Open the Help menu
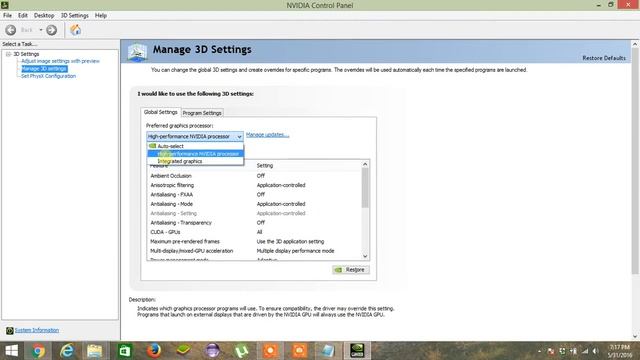Screen dimensions: 640x360 [100, 15]
